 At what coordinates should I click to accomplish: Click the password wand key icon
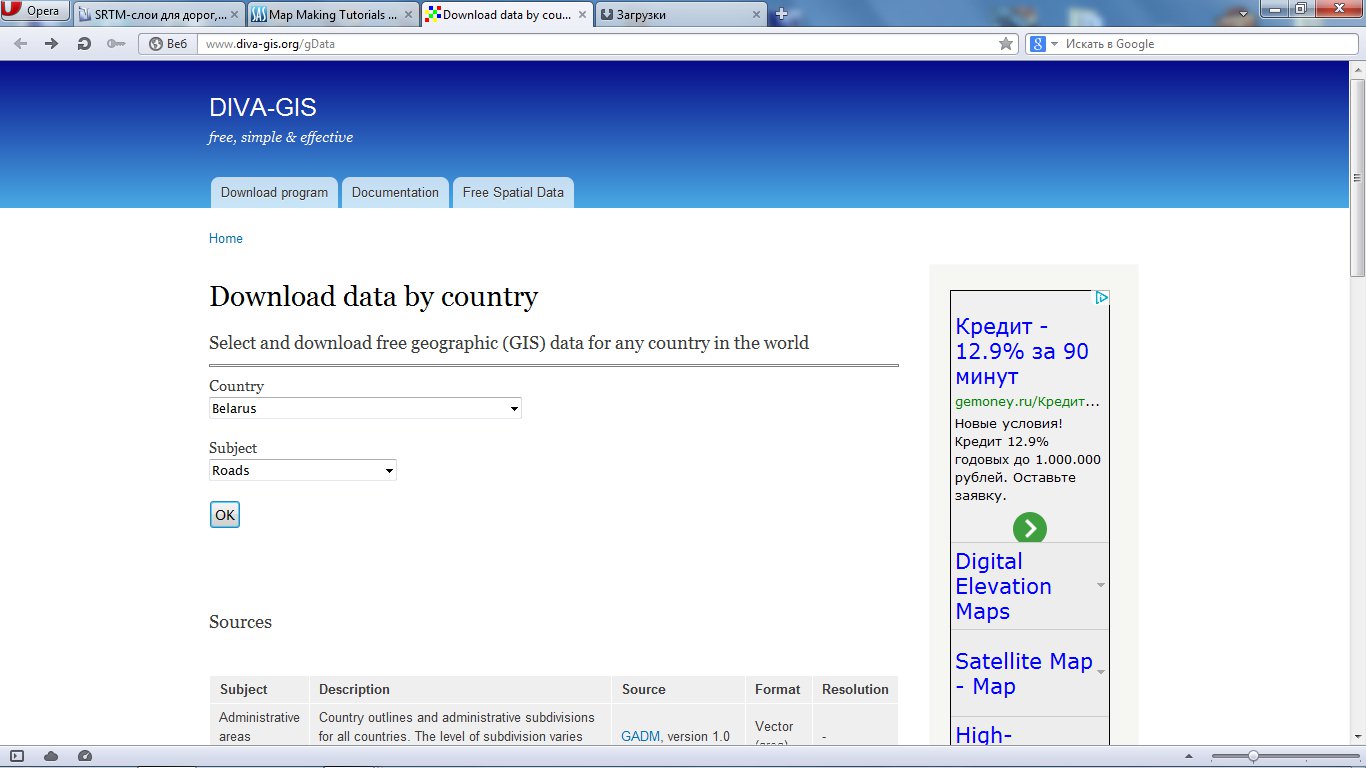coord(116,44)
